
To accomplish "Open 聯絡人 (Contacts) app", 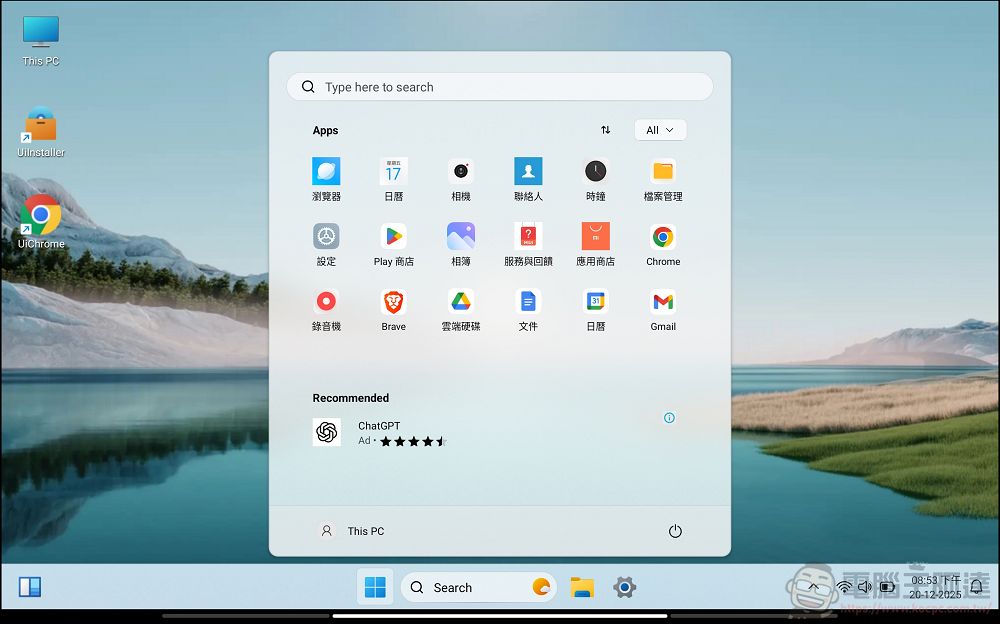I will point(528,180).
